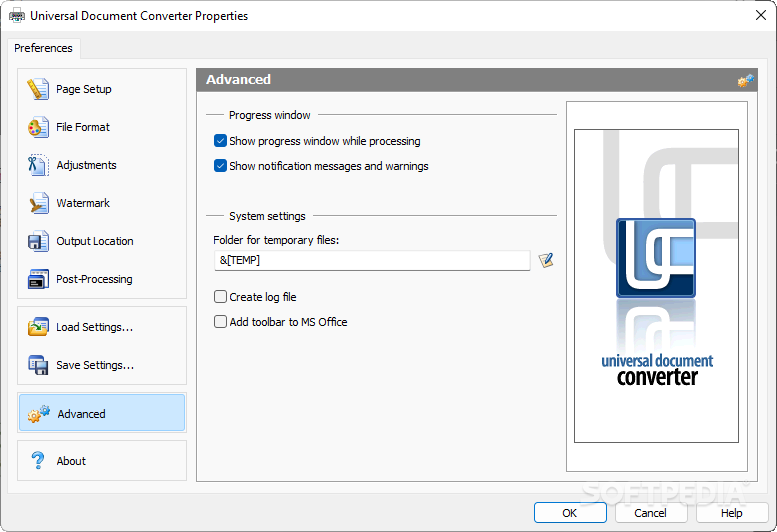
Task: Click the 'Show progress window while processing' label
Action: click(x=325, y=141)
